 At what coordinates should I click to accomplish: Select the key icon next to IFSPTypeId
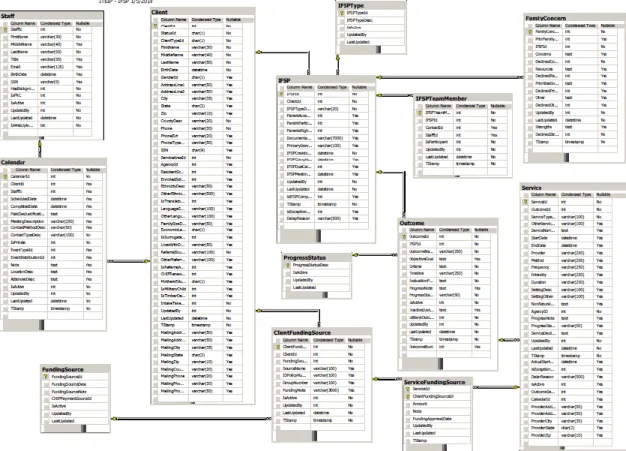pos(342,13)
